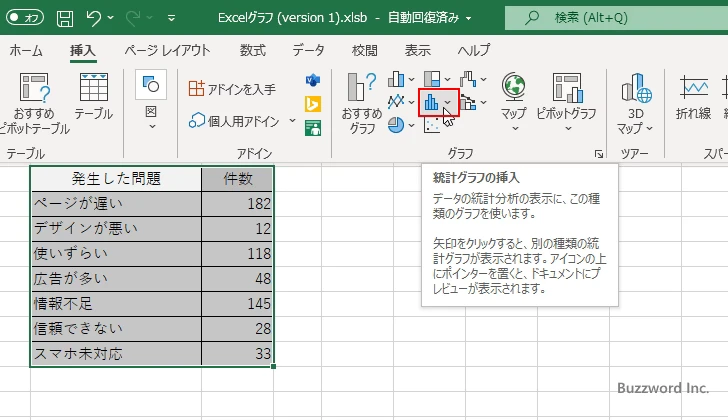Expand the statistic chart dropdown arrow

point(448,102)
